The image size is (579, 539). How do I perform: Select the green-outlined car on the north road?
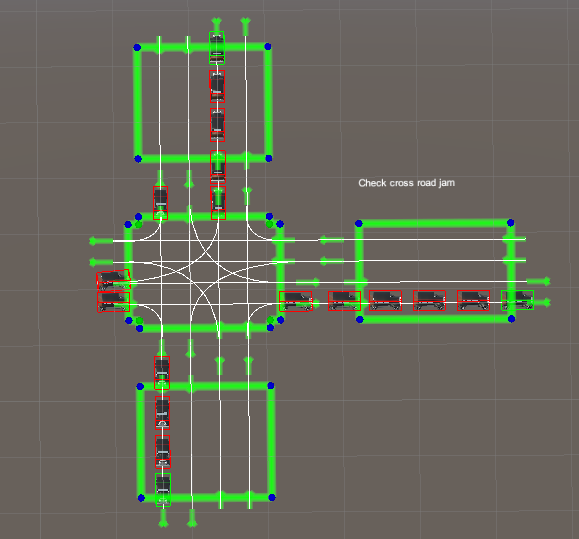(217, 48)
